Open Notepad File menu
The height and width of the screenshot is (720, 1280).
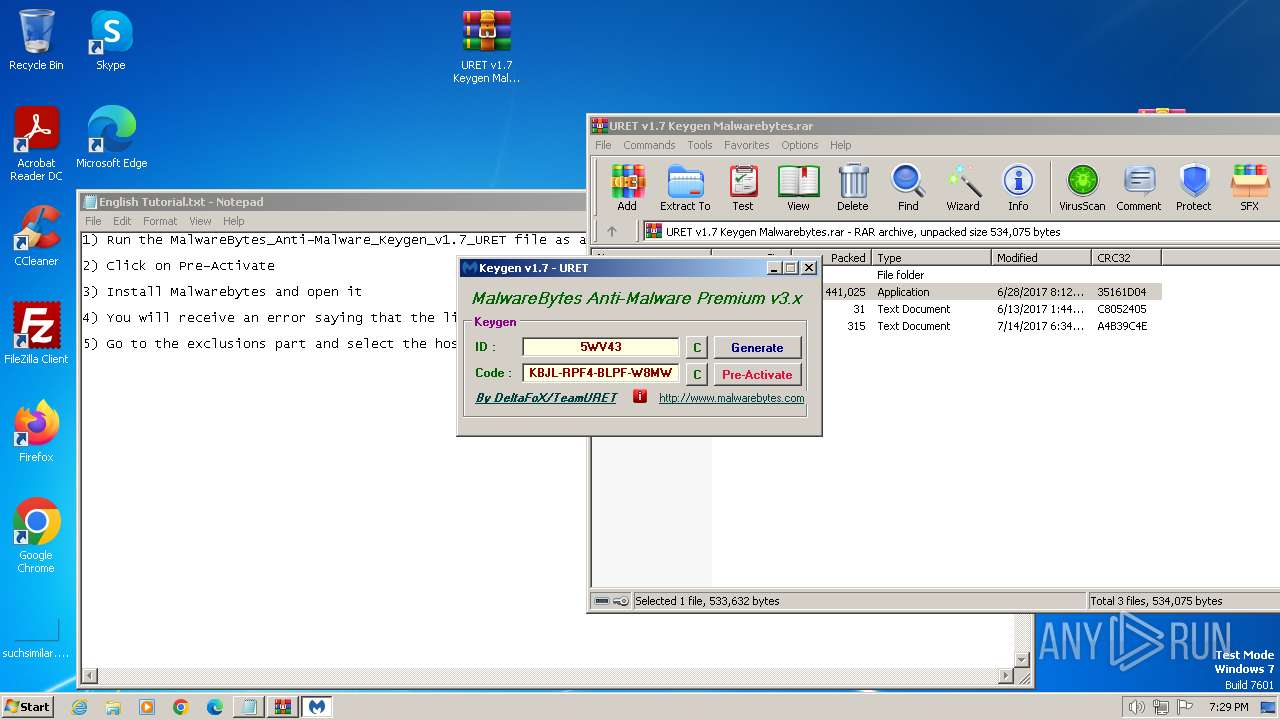coord(93,221)
